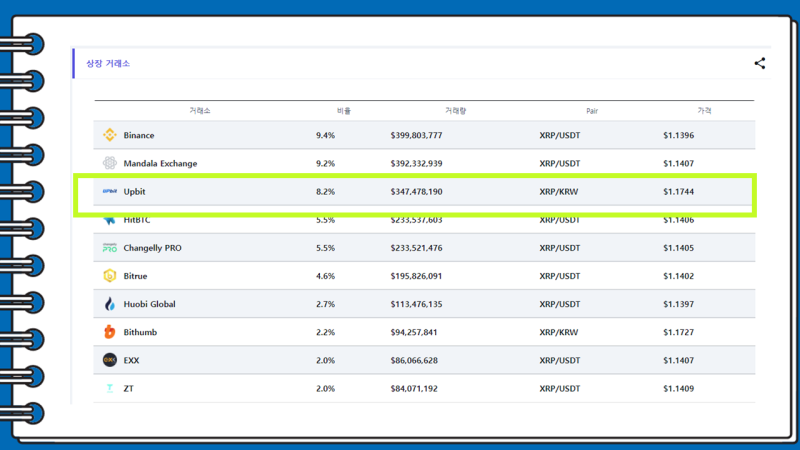The image size is (800, 450).
Task: Click the Pair column header
Action: [x=592, y=111]
